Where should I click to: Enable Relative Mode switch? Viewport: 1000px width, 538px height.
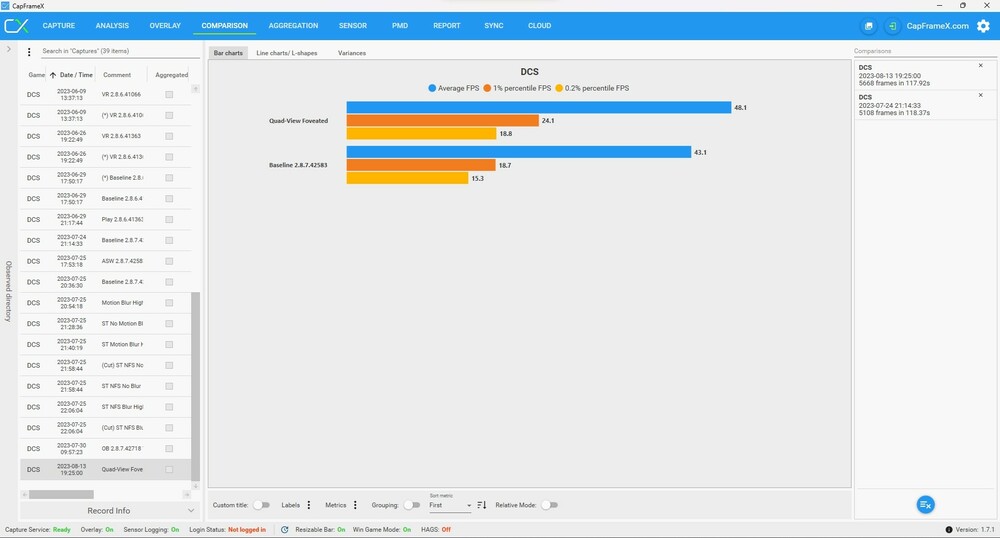[x=549, y=505]
